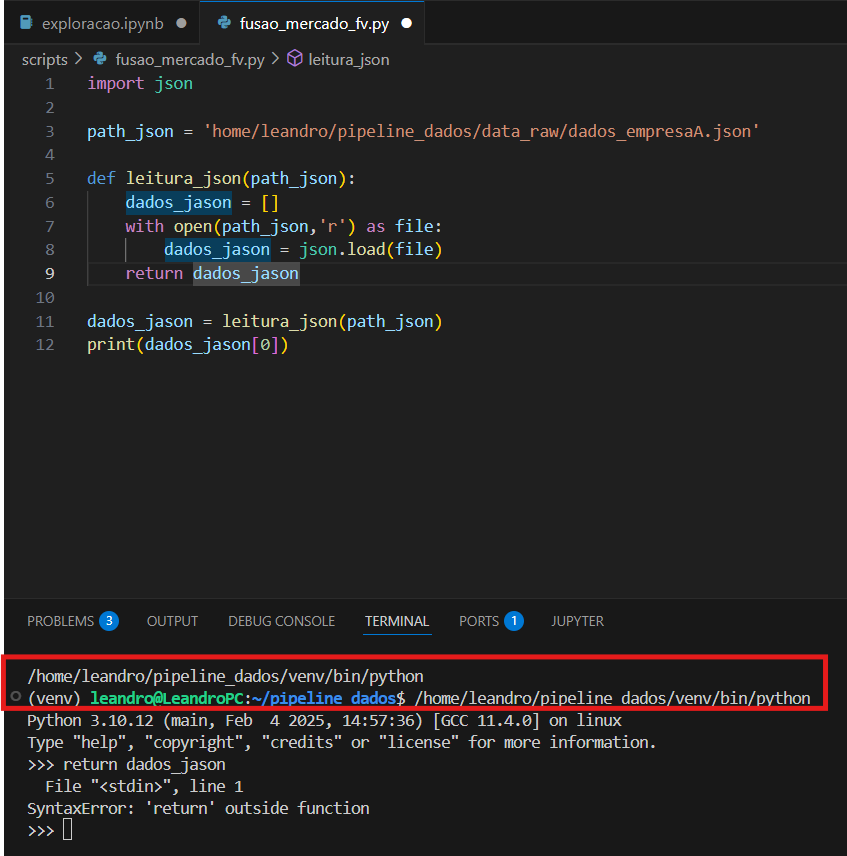Click '/home/leandro/pipeline_dados/venv/bin/python' first terminal line
The width and height of the screenshot is (847, 856).
pos(225,676)
